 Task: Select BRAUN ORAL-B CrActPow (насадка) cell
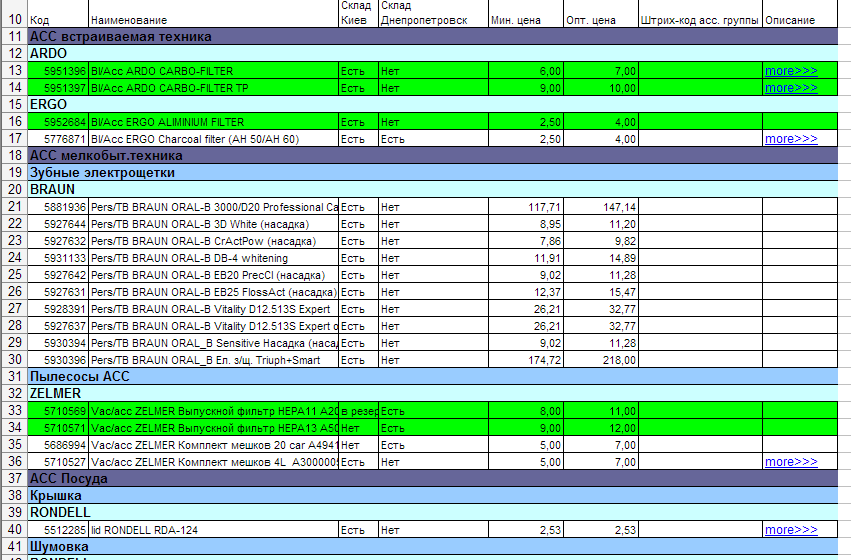point(213,241)
